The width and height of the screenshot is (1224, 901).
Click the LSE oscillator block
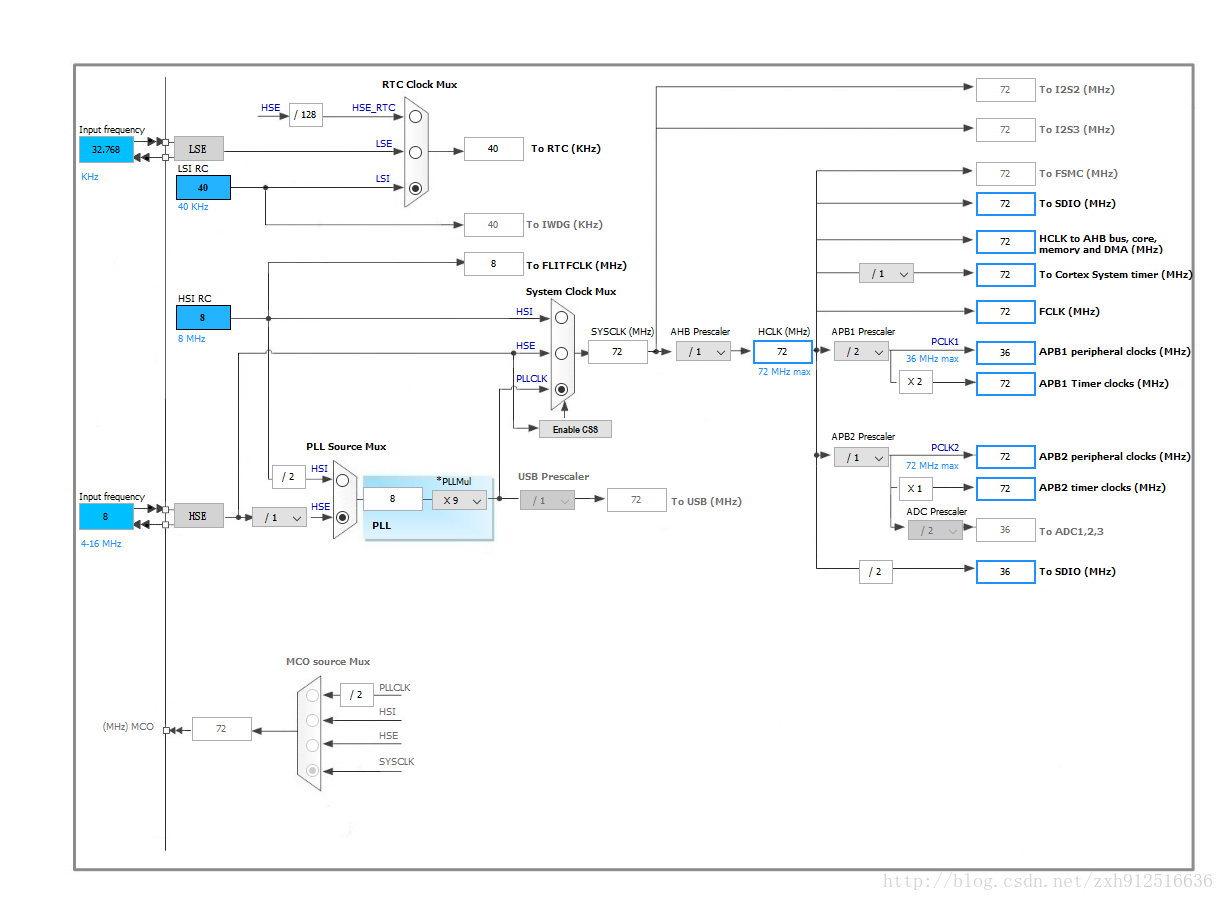pyautogui.click(x=198, y=149)
